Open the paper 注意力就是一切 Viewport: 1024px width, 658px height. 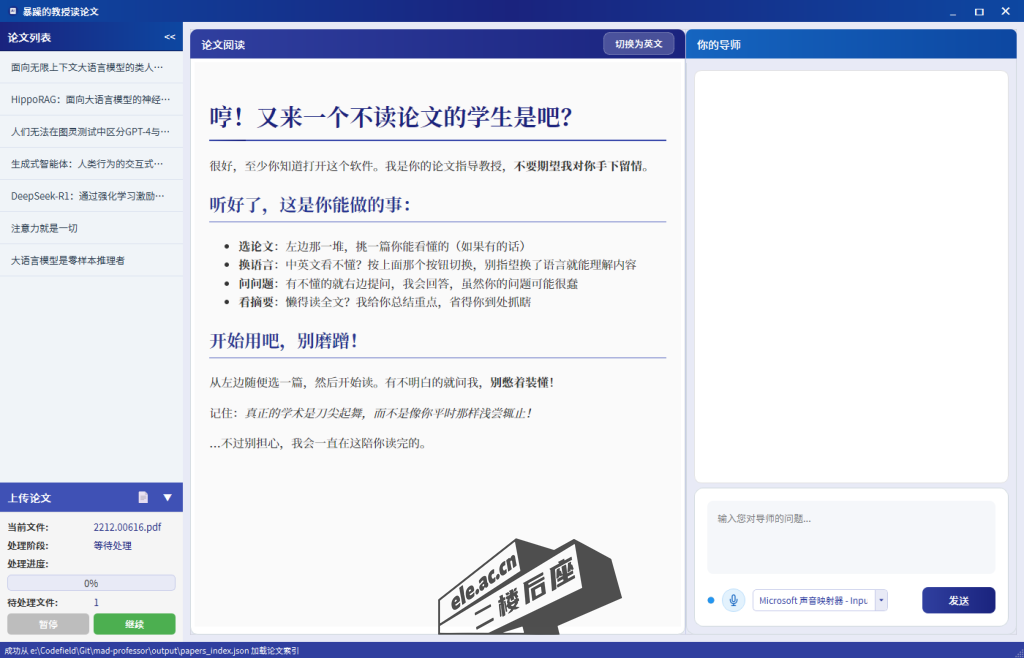pos(62,227)
